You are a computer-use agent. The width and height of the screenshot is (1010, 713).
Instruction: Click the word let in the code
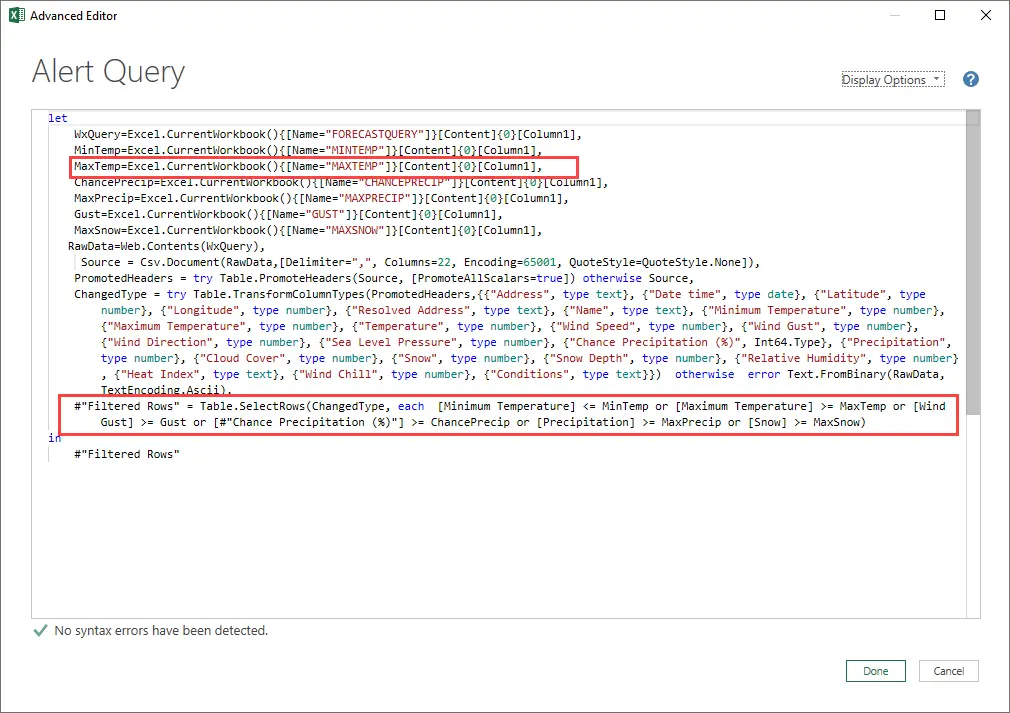click(57, 117)
